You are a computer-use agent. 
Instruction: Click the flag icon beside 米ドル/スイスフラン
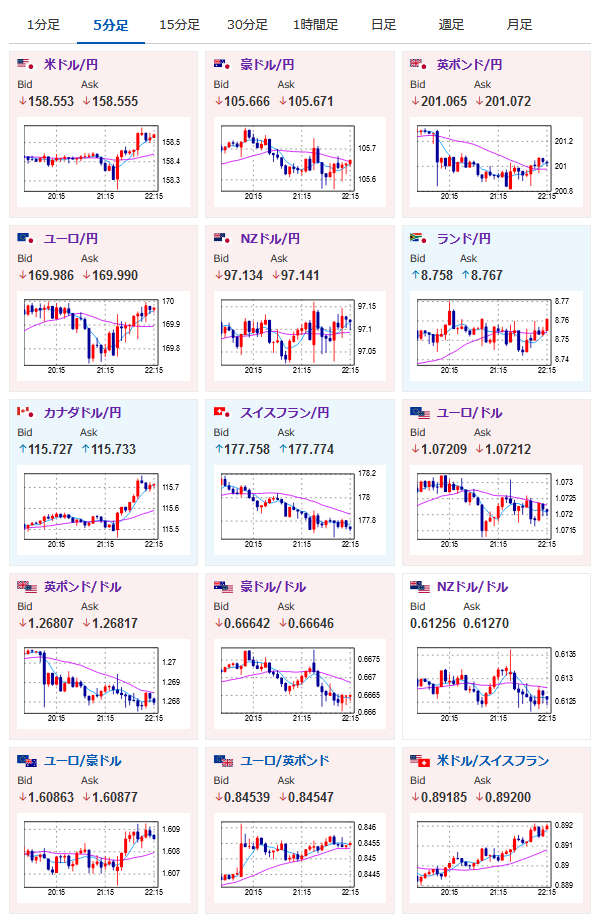click(420, 761)
